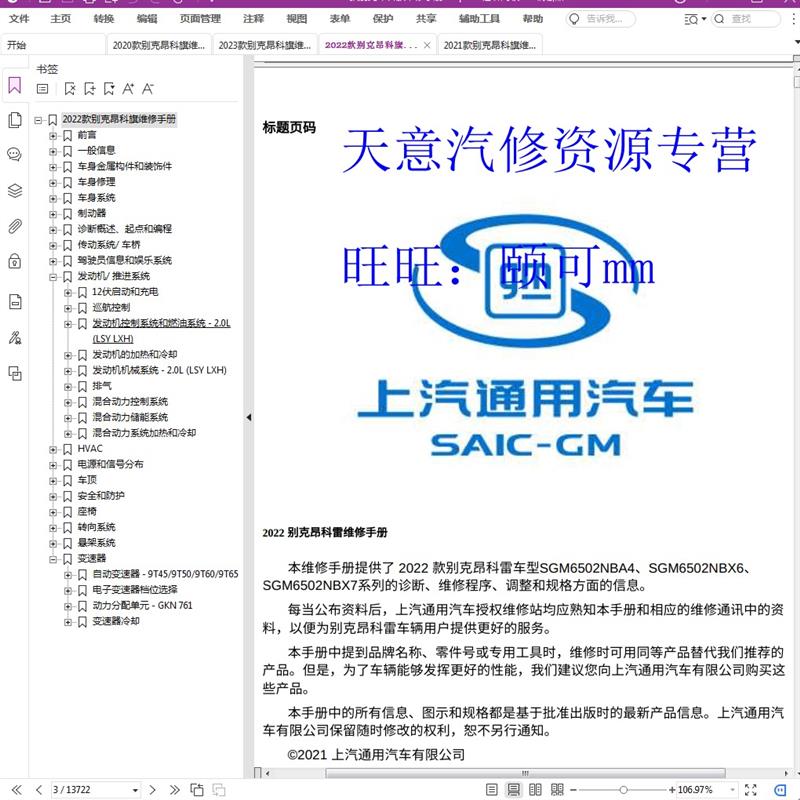This screenshot has width=800, height=800.
Task: Open the 页面管理 ribbon tab
Action: pos(200,19)
